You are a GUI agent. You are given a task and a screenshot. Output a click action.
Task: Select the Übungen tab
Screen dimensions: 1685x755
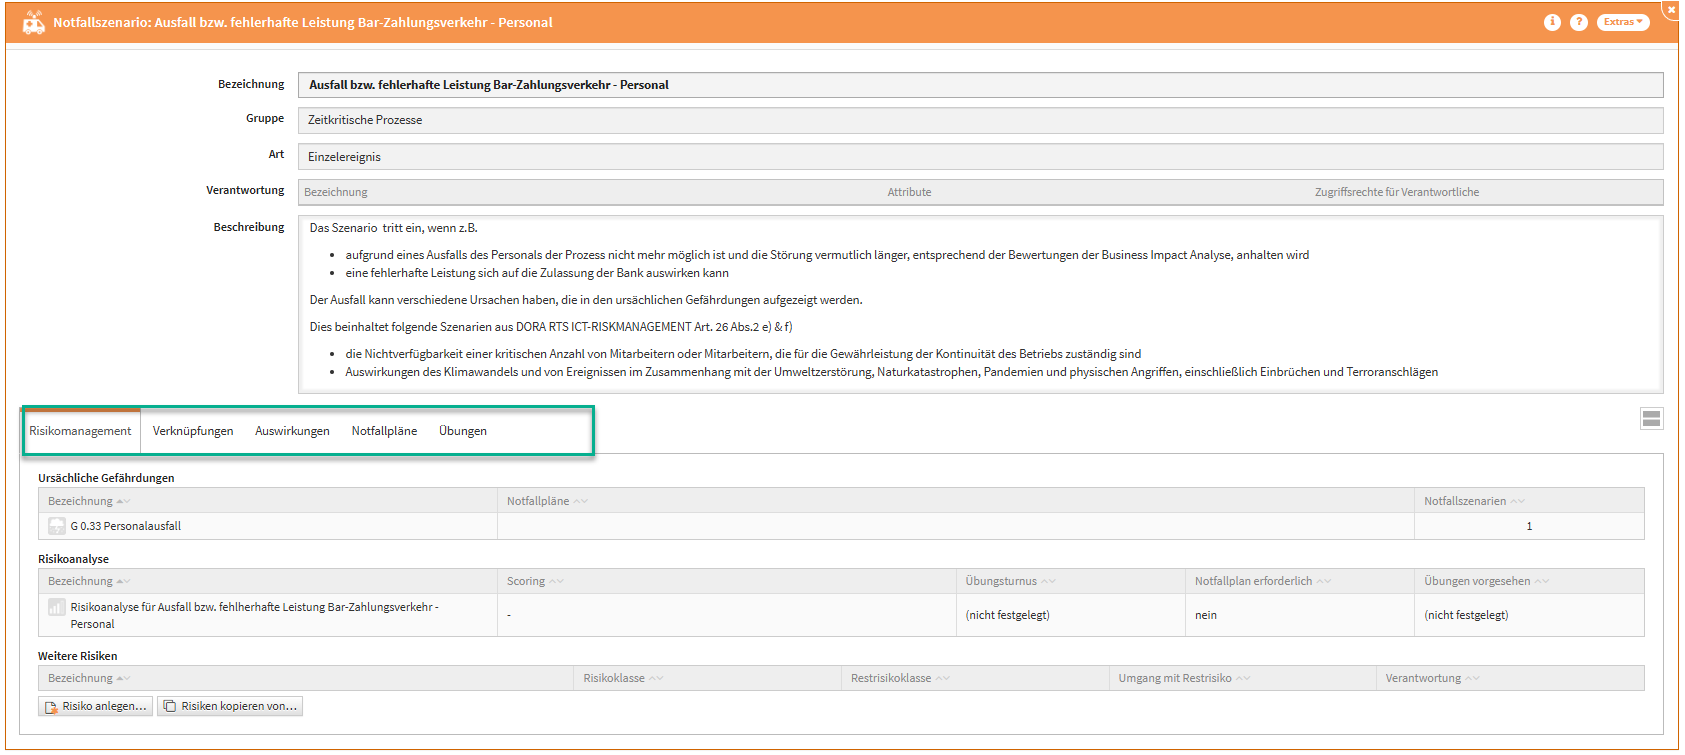click(463, 431)
